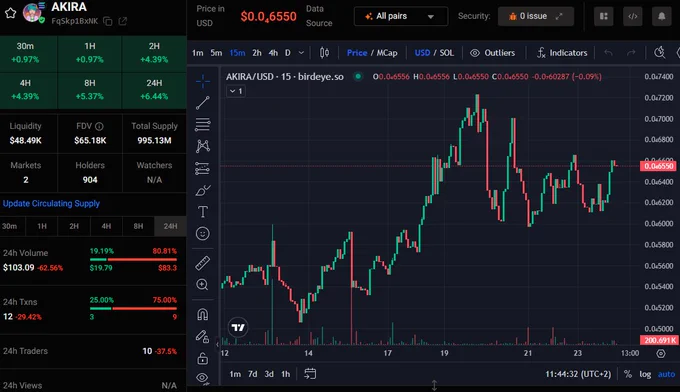Open the embed code icon
The width and height of the screenshot is (680, 392).
[633, 16]
